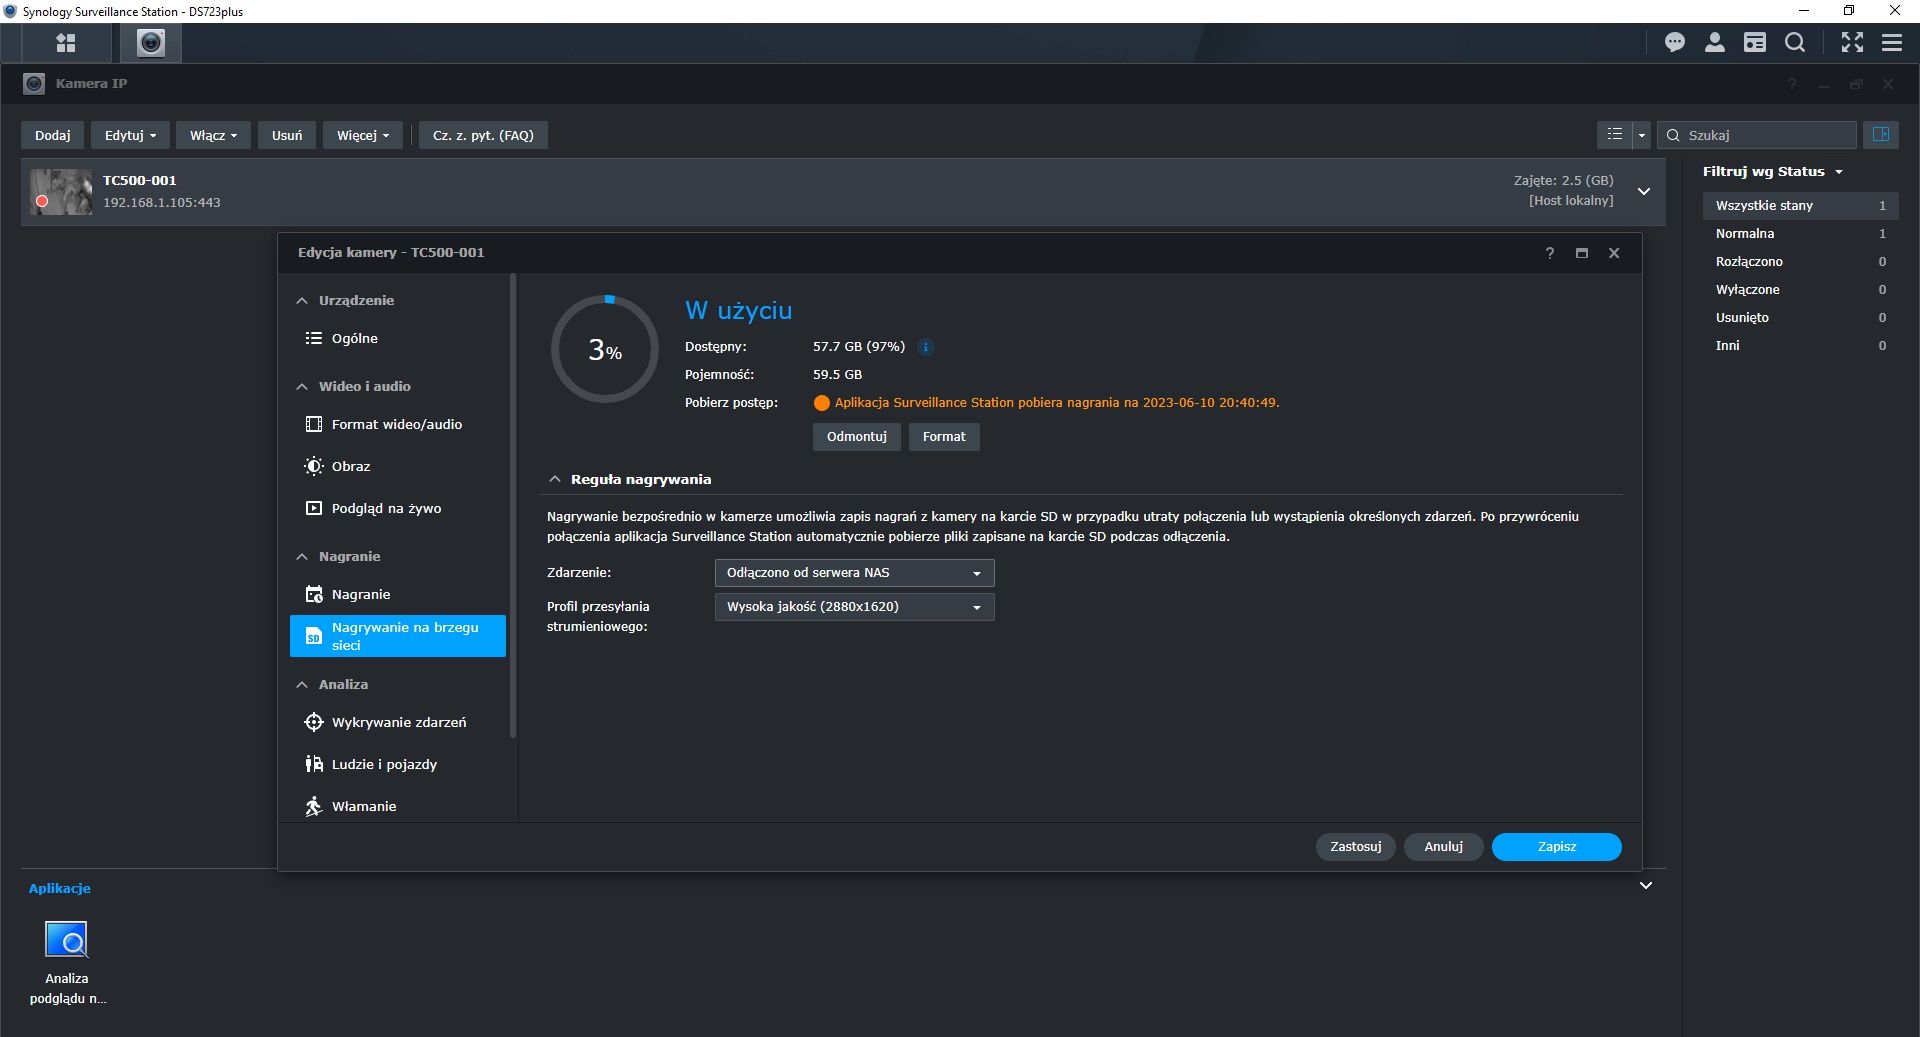Click the Szukaj search field
This screenshot has width=1920, height=1037.
[1757, 135]
